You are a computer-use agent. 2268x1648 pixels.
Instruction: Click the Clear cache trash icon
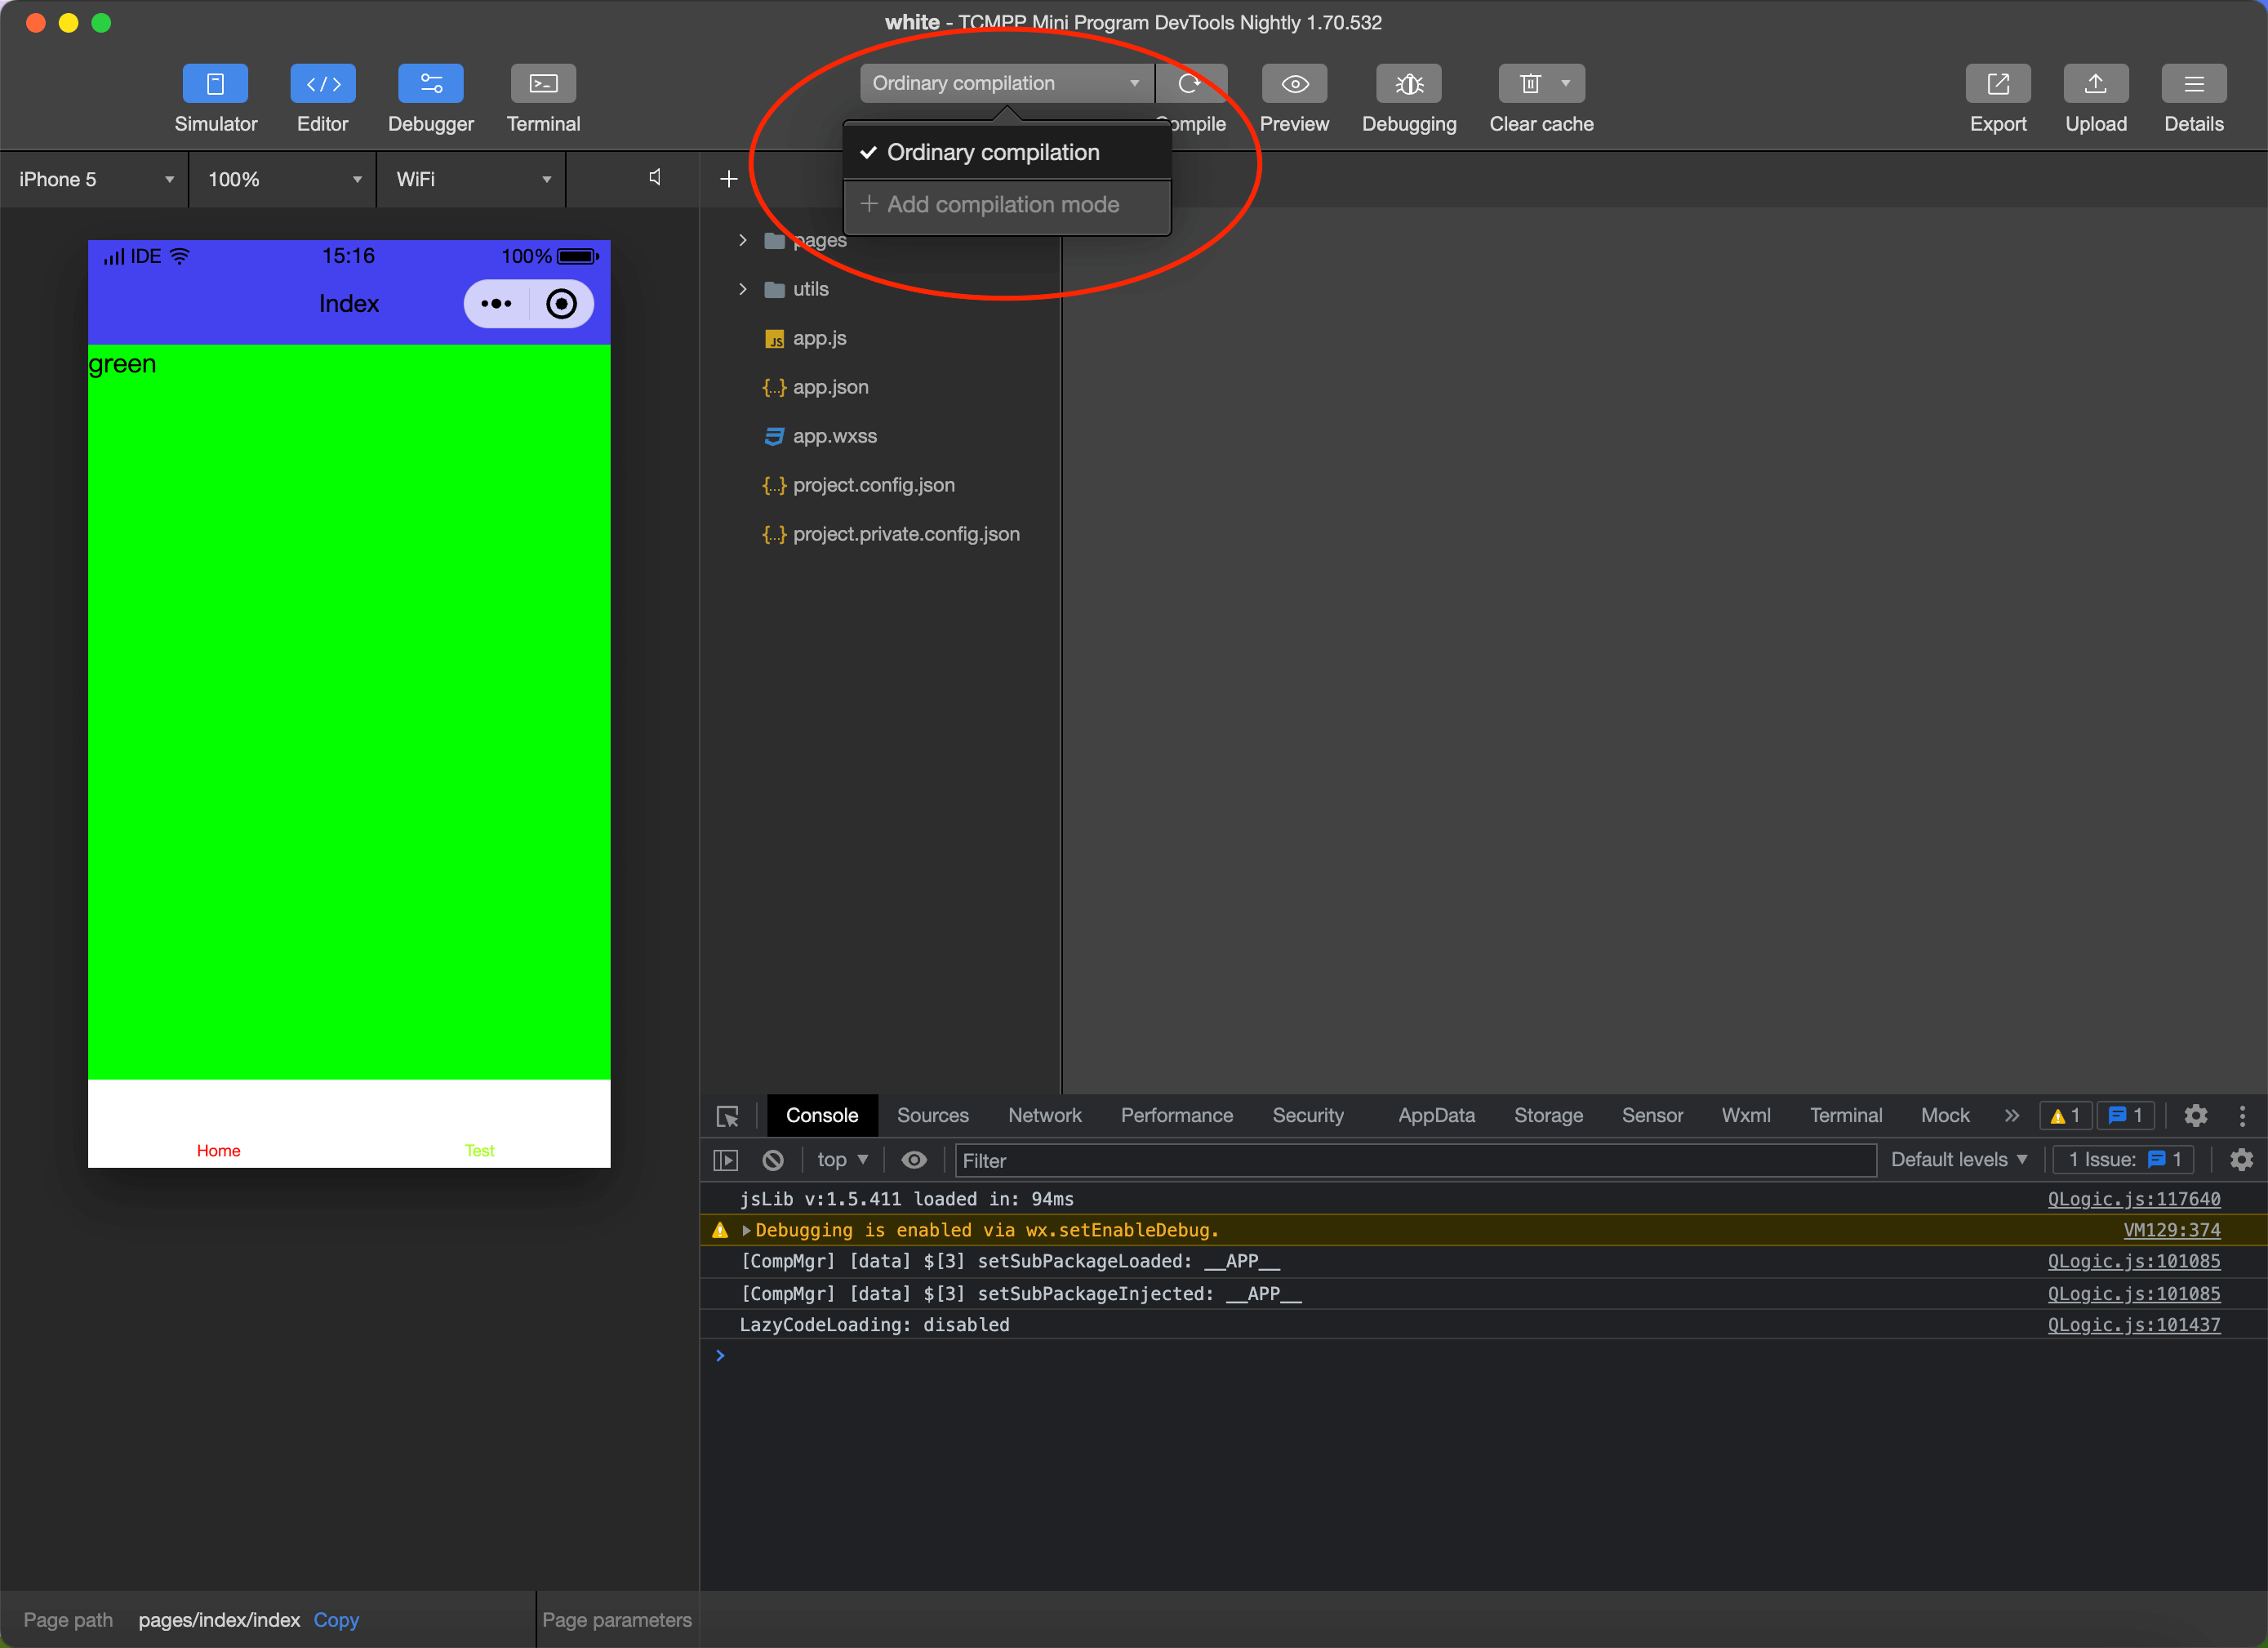point(1529,84)
